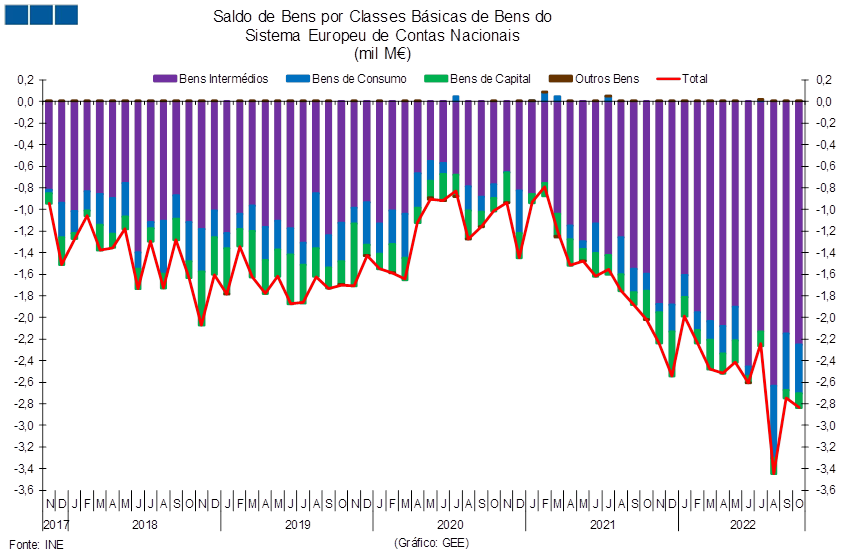This screenshot has width=850, height=558.
Task: Click the 2020 year label on the axis
Action: point(450,524)
